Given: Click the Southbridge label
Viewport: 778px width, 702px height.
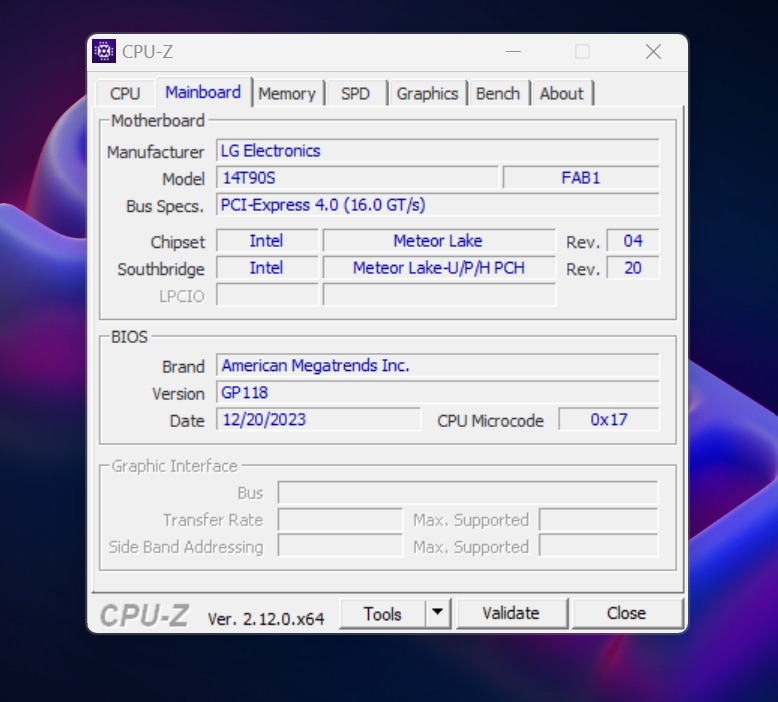Looking at the screenshot, I should 161,269.
